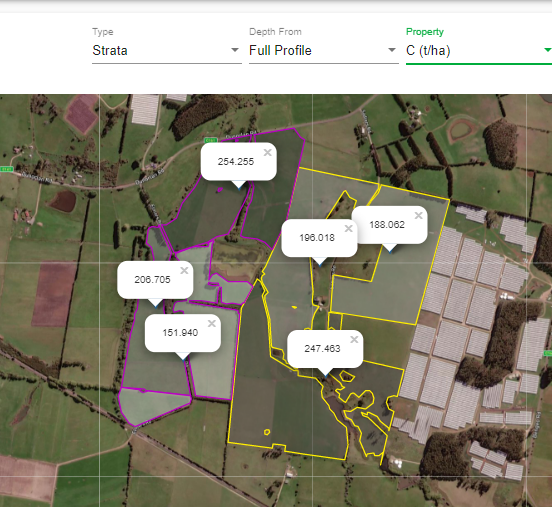Close the 196.018 value popup
The image size is (552, 507).
coord(349,229)
